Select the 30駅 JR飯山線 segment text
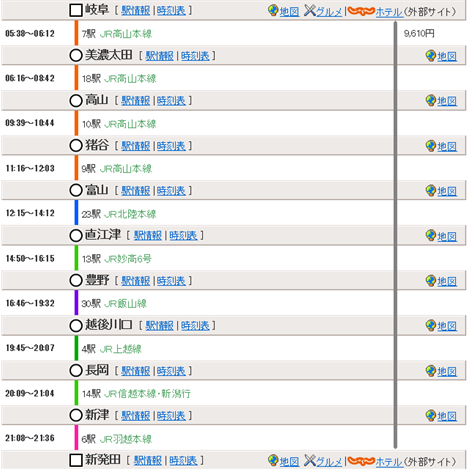 pyautogui.click(x=114, y=303)
